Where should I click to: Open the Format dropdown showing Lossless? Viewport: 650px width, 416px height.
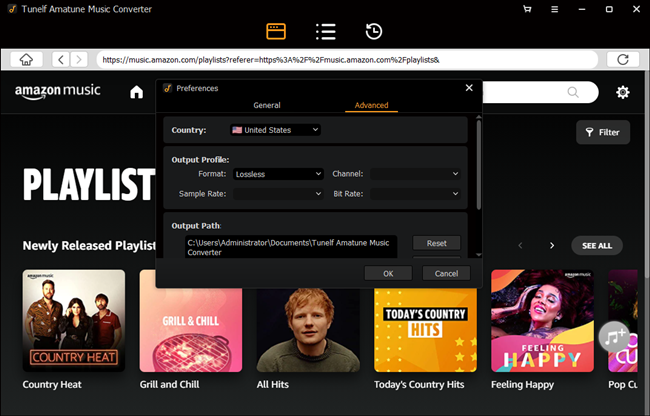point(278,174)
